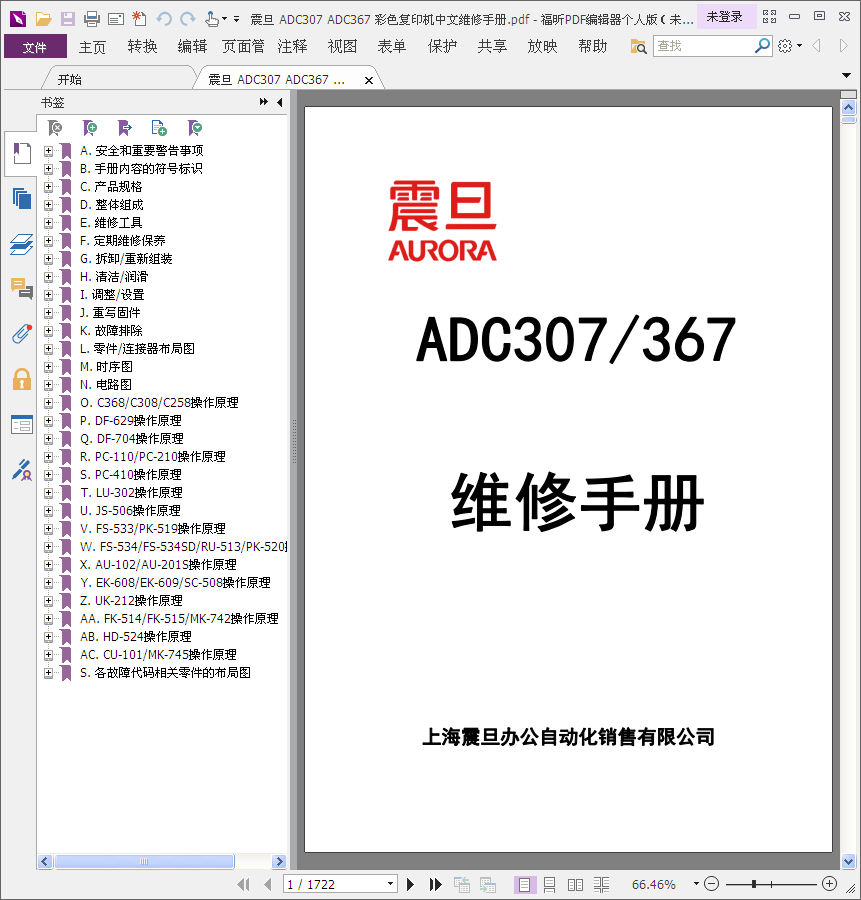Viewport: 861px width, 900px height.
Task: Open the Layers panel icon
Action: [22, 245]
